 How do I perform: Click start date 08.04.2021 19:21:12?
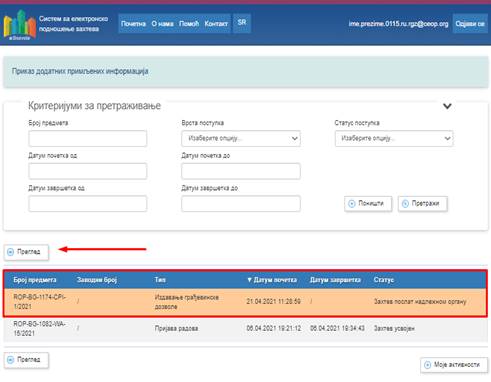click(x=274, y=329)
